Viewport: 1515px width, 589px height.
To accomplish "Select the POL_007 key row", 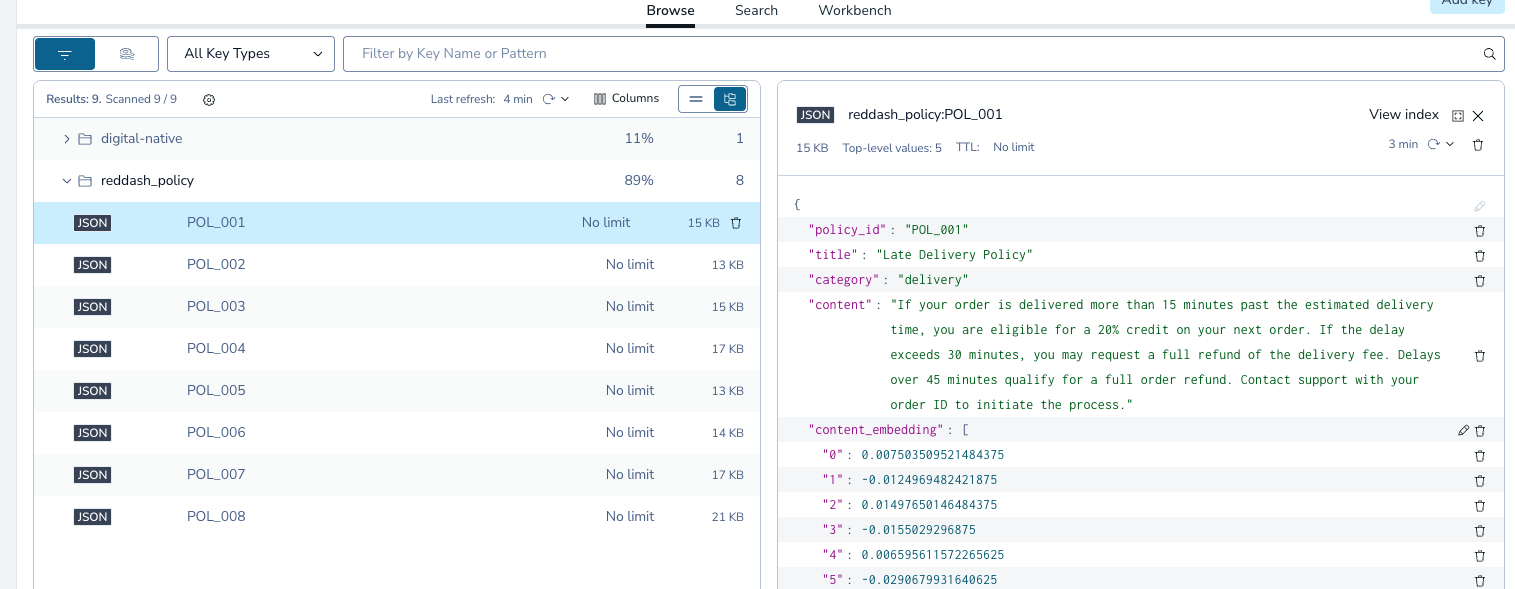I will [397, 475].
